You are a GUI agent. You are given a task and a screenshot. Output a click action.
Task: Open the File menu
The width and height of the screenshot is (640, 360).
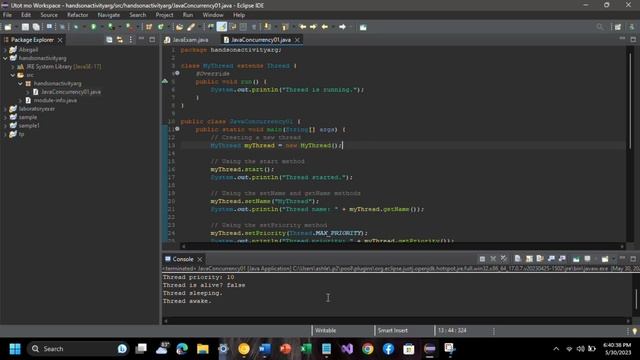(x=7, y=15)
